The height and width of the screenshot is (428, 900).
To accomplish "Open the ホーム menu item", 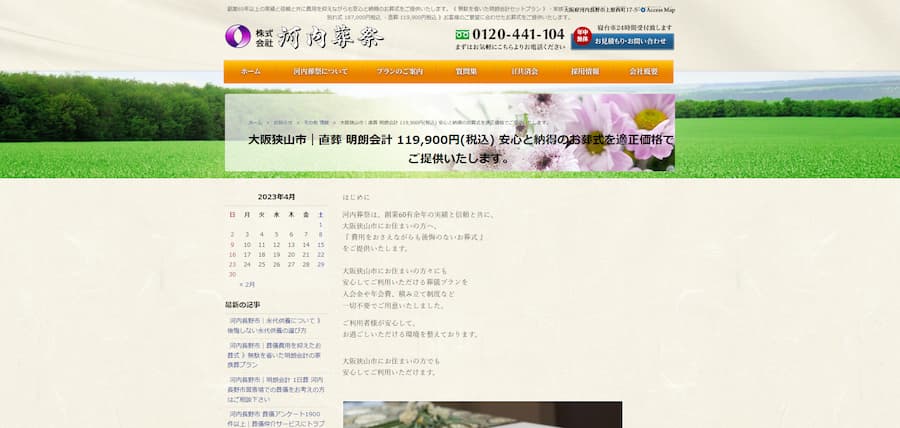I will 251,72.
